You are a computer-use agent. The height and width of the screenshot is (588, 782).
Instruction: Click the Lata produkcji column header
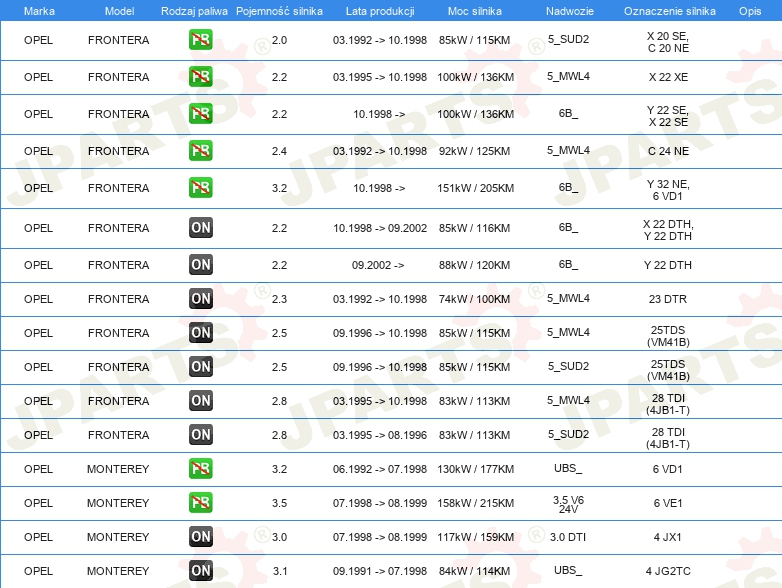coord(380,11)
